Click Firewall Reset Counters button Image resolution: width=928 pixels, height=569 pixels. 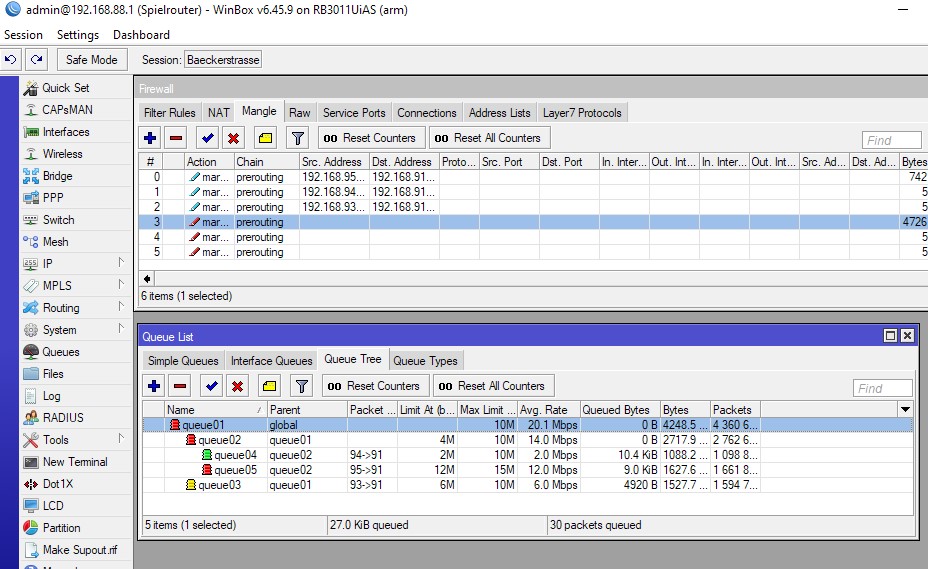tap(371, 138)
